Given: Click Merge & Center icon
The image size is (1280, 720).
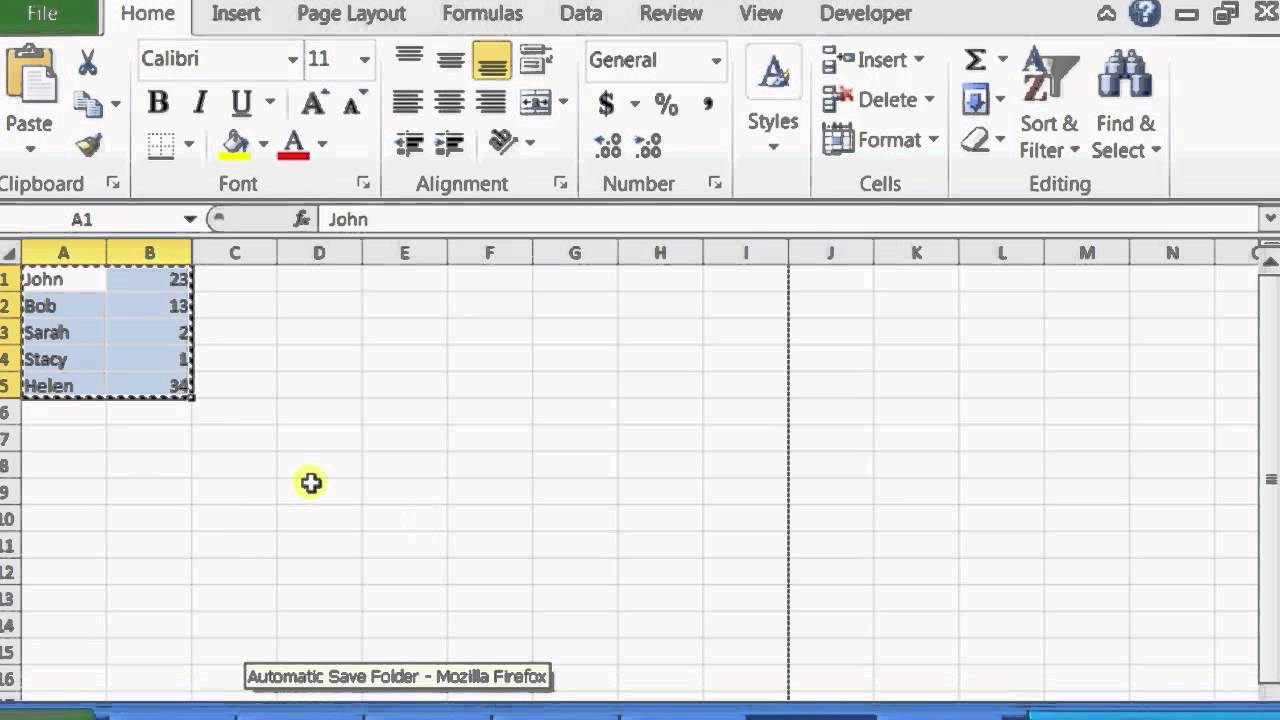Looking at the screenshot, I should point(536,101).
